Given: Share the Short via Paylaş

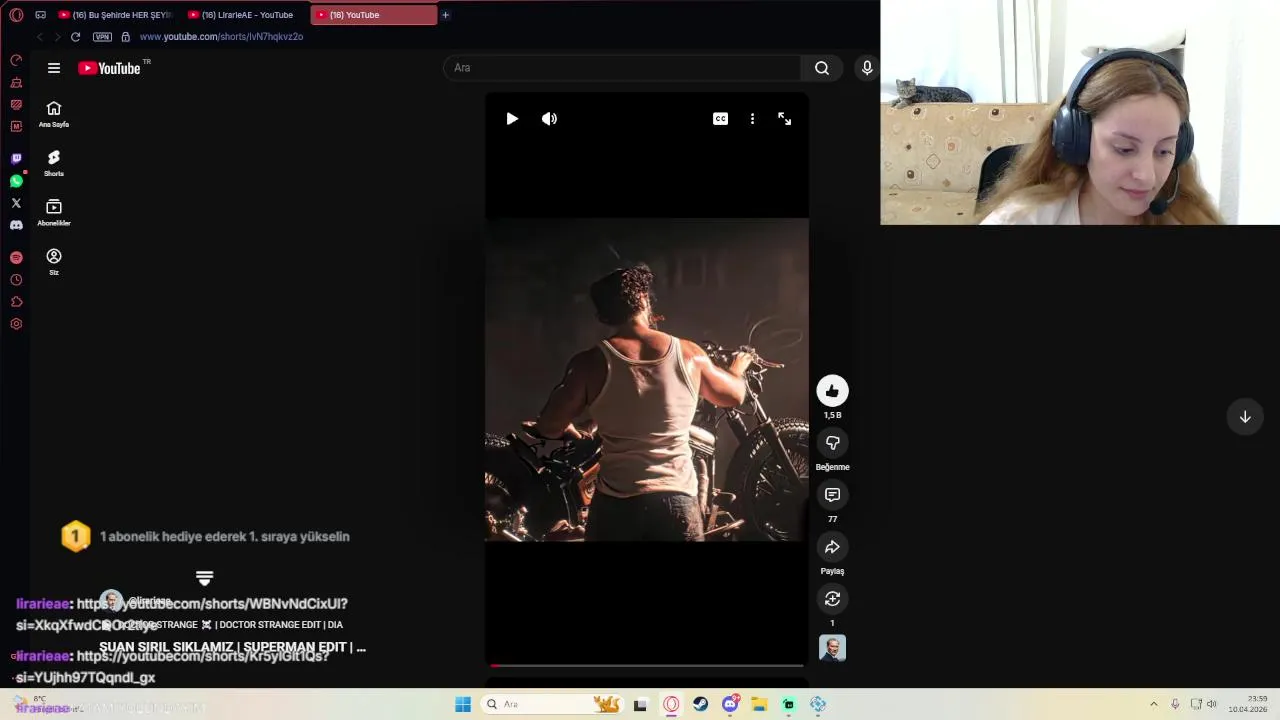Looking at the screenshot, I should 832,547.
